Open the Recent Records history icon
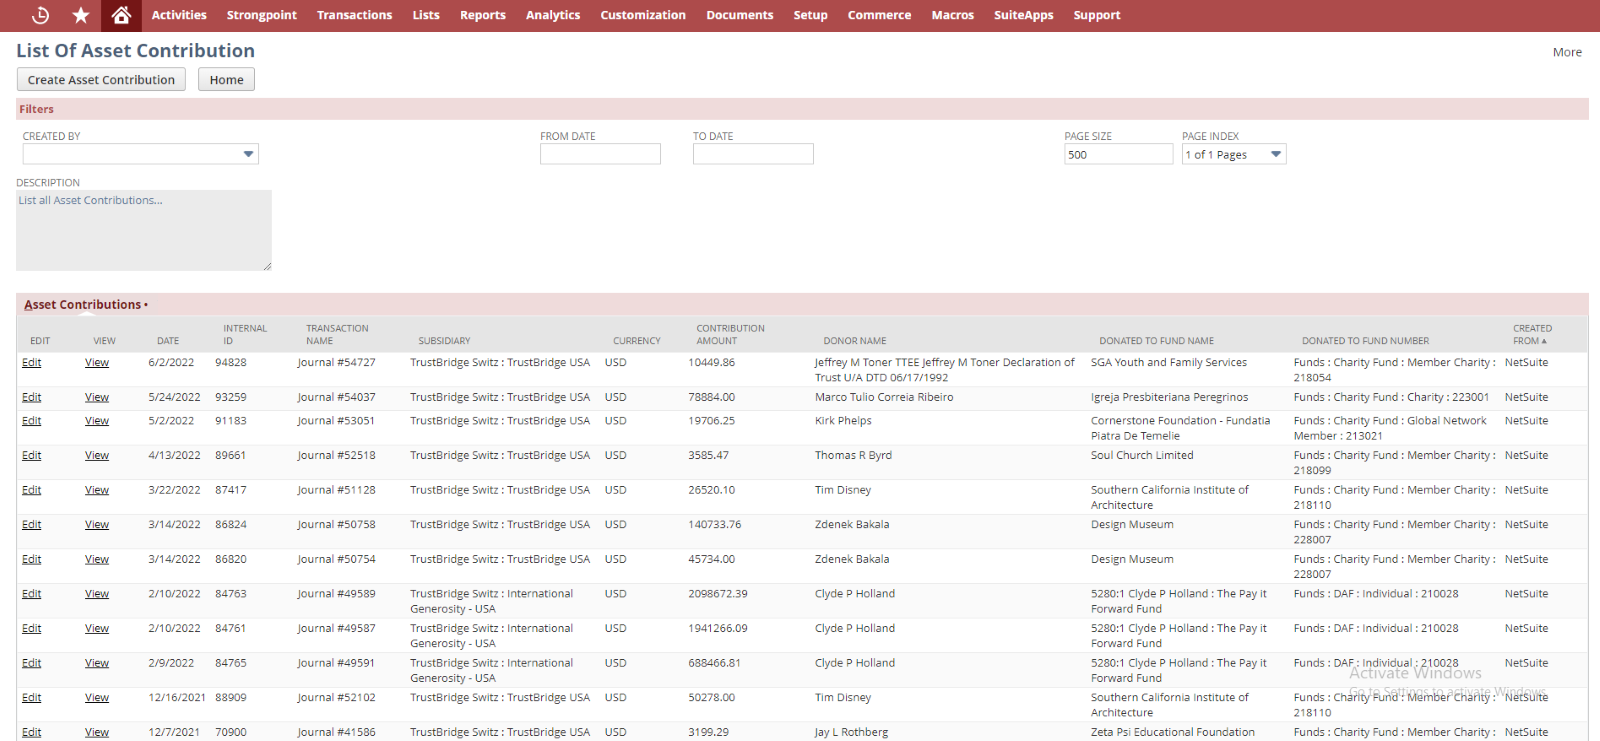Image resolution: width=1600 pixels, height=741 pixels. pyautogui.click(x=40, y=15)
